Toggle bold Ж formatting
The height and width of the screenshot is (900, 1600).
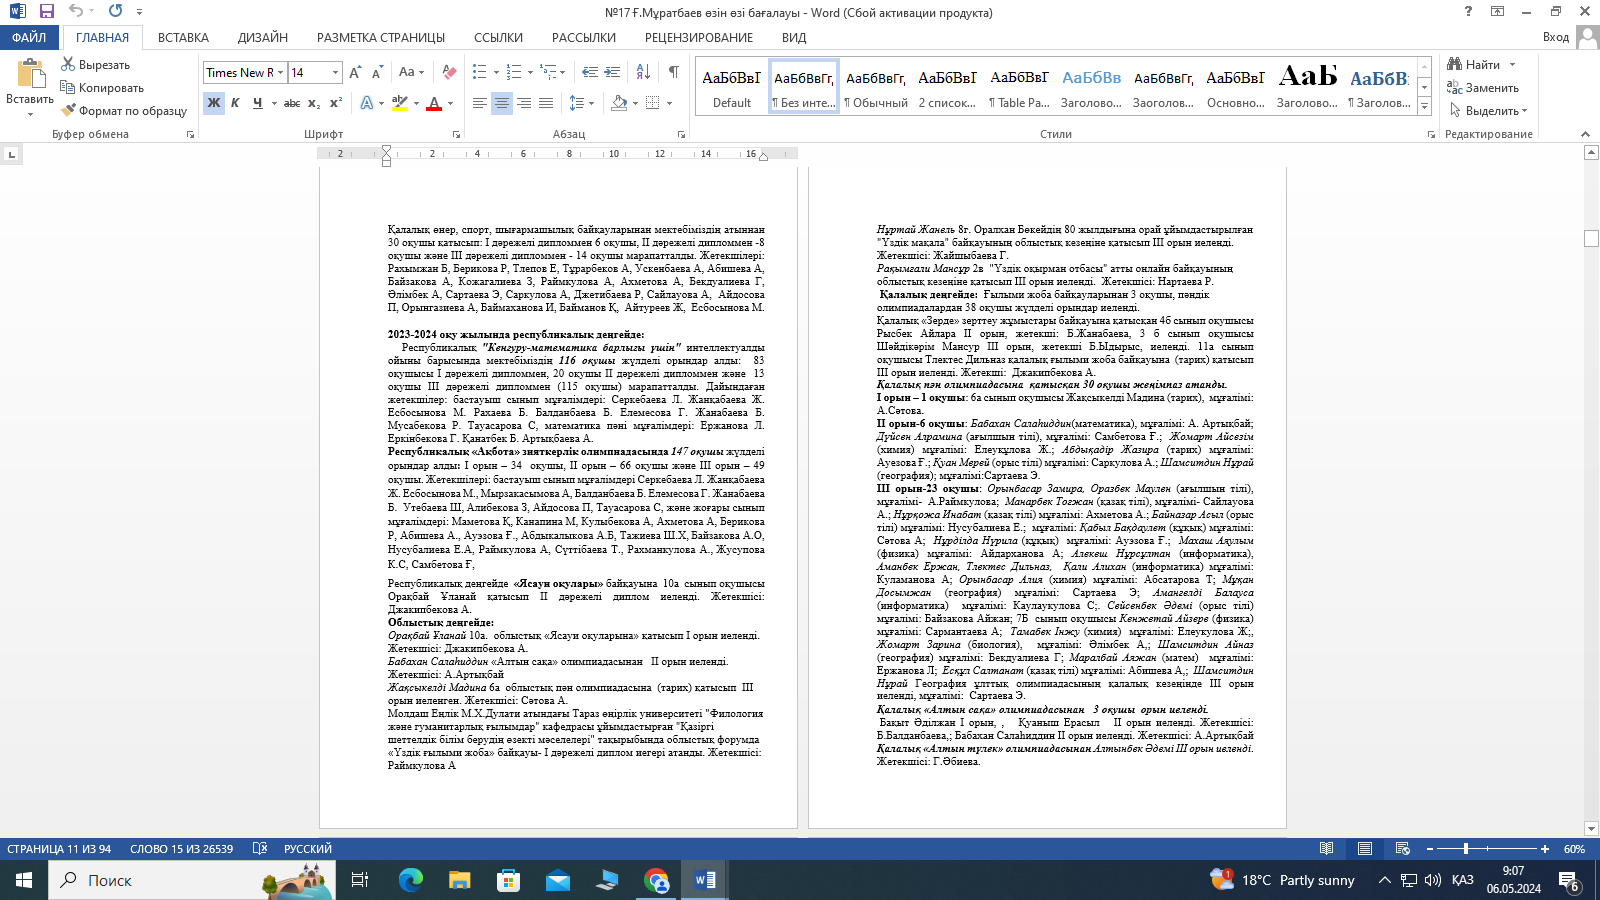(214, 103)
